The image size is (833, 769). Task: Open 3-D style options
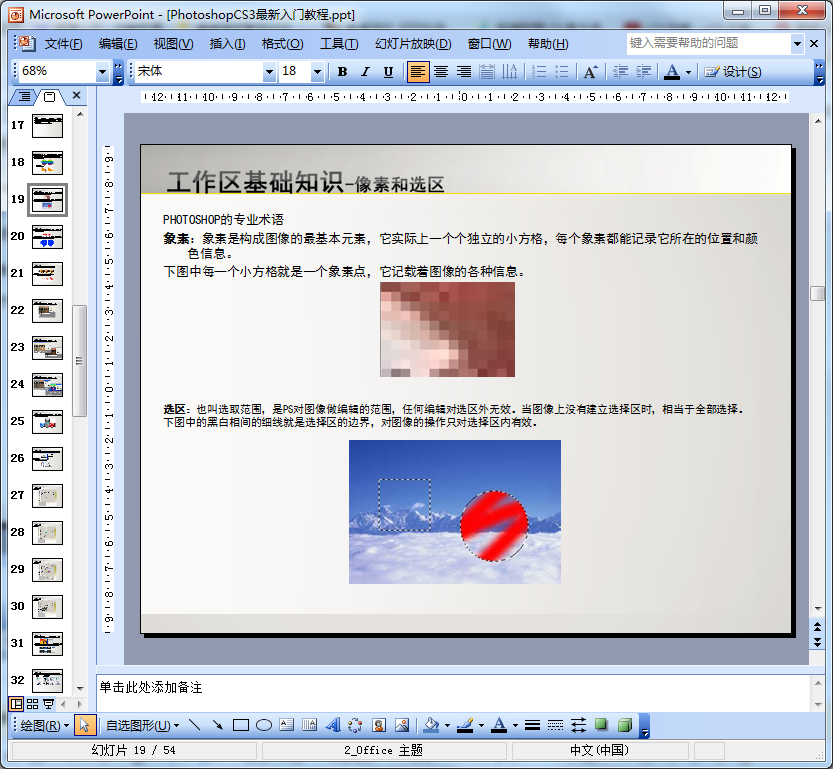pos(625,725)
